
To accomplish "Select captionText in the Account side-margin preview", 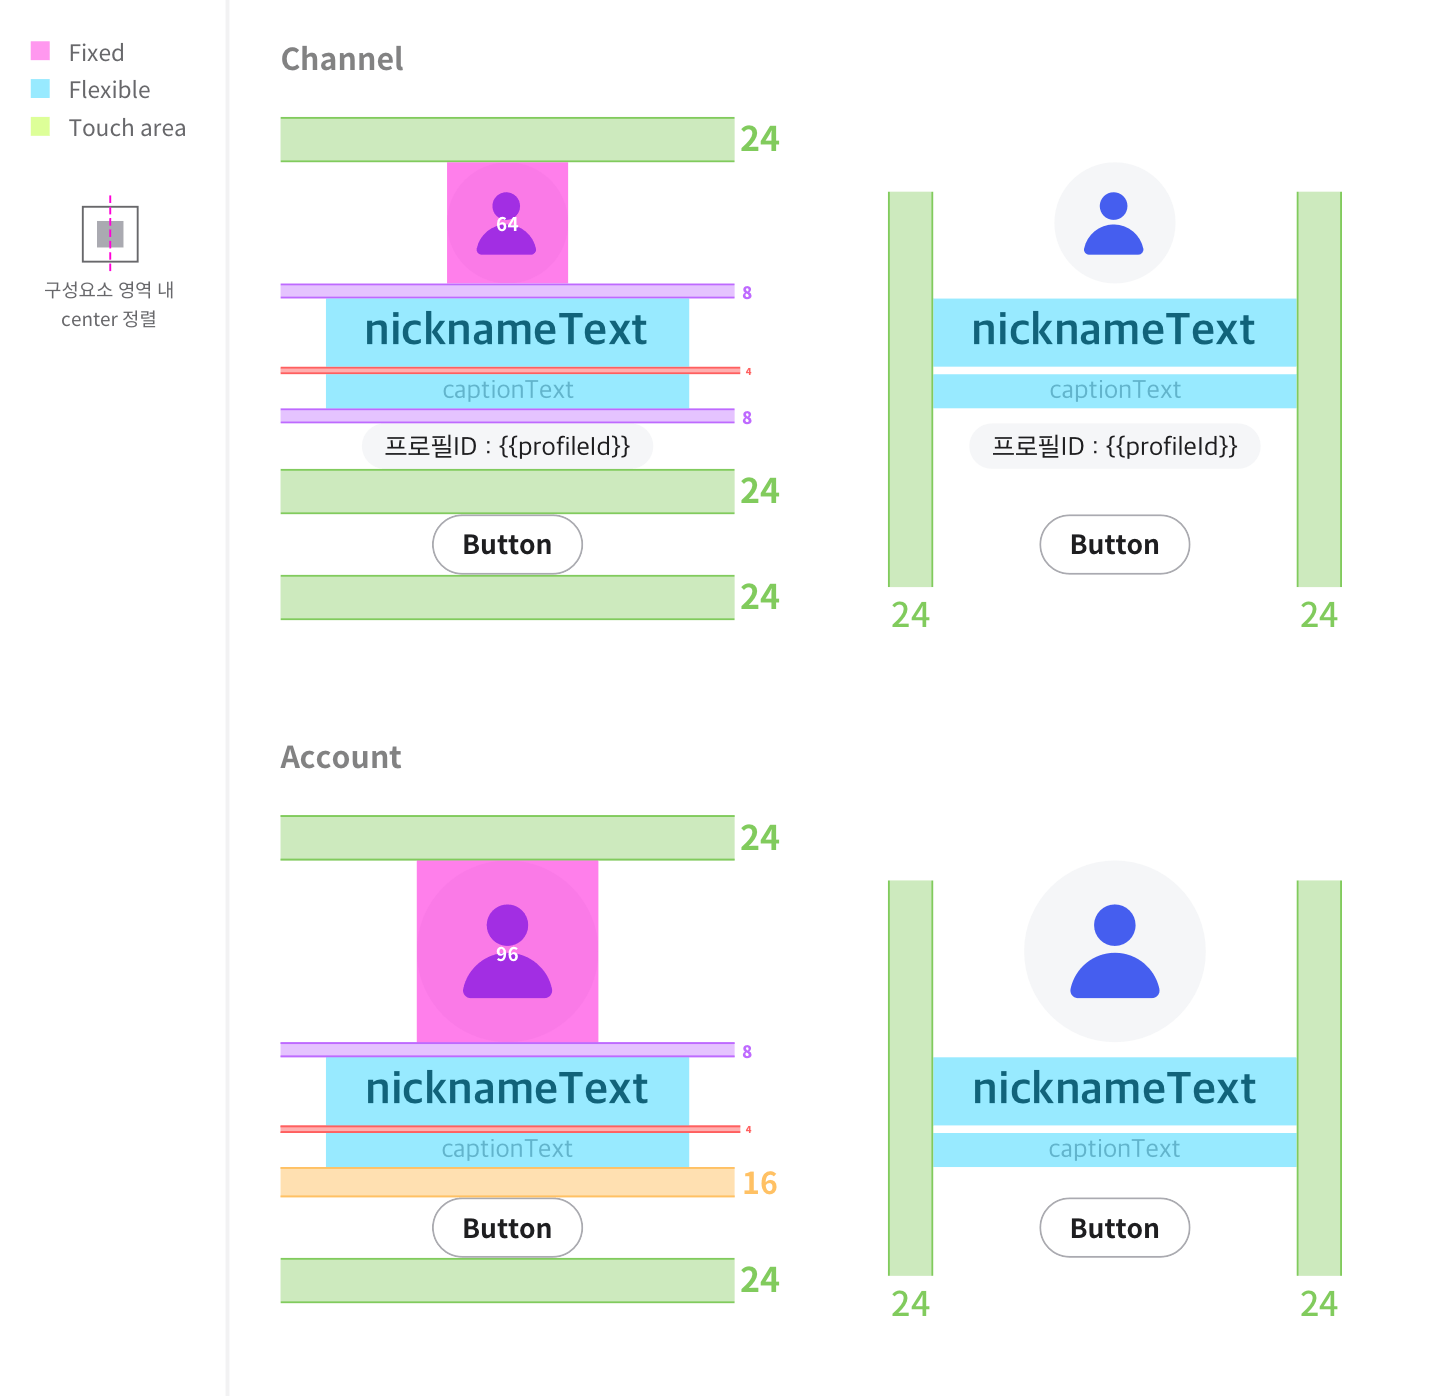I will pyautogui.click(x=1114, y=1149).
